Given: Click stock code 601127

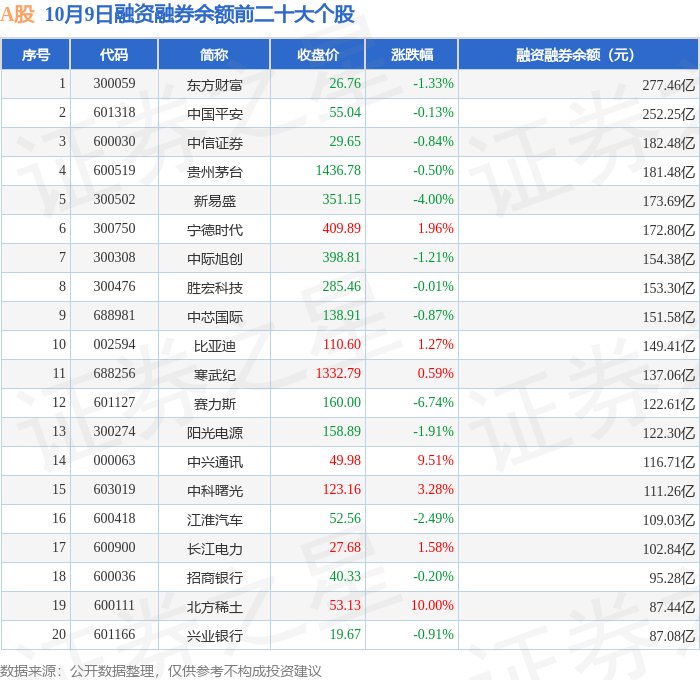Looking at the screenshot, I should coord(114,403).
